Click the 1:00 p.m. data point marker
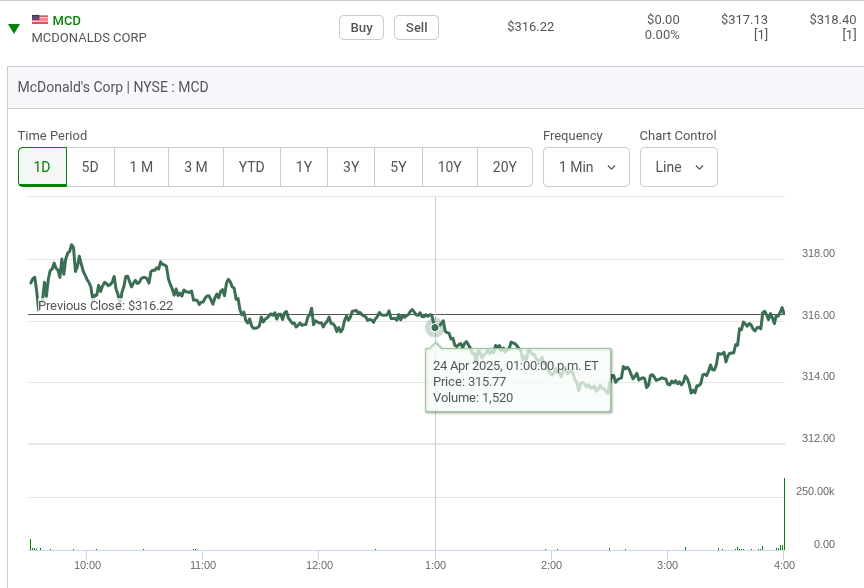Viewport: 864px width, 588px height. point(435,327)
